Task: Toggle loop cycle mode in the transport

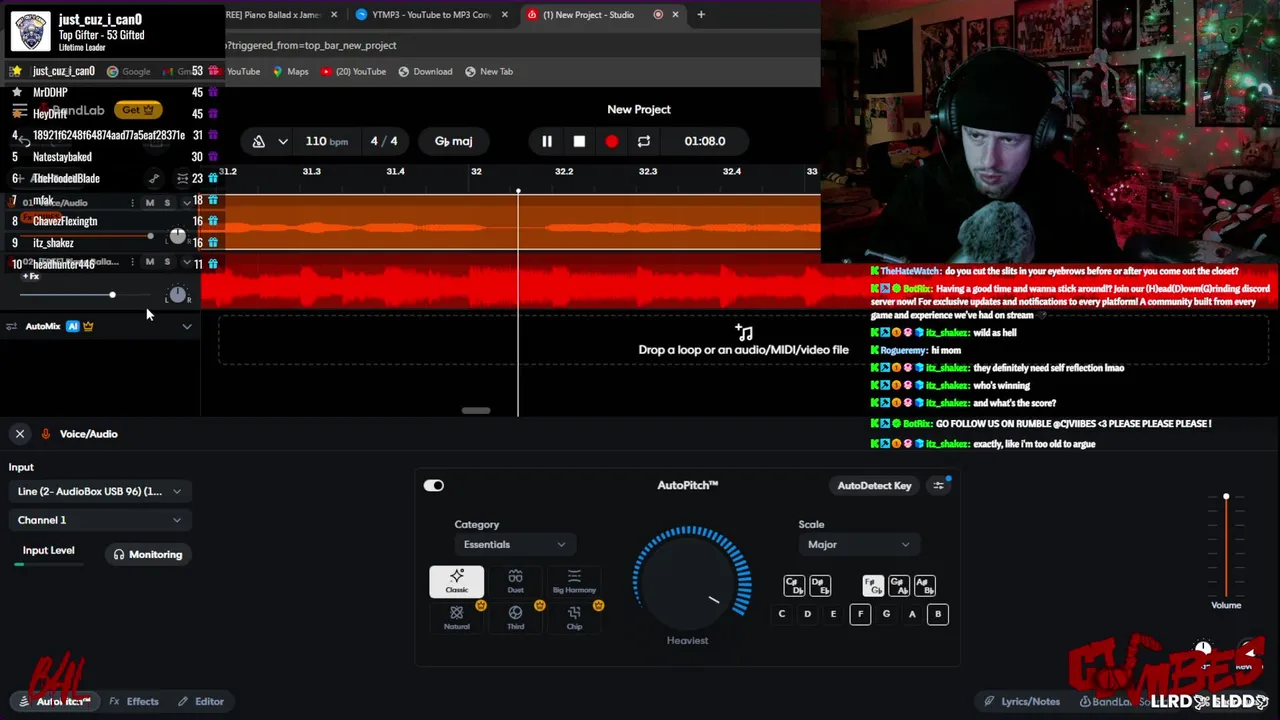Action: point(644,141)
